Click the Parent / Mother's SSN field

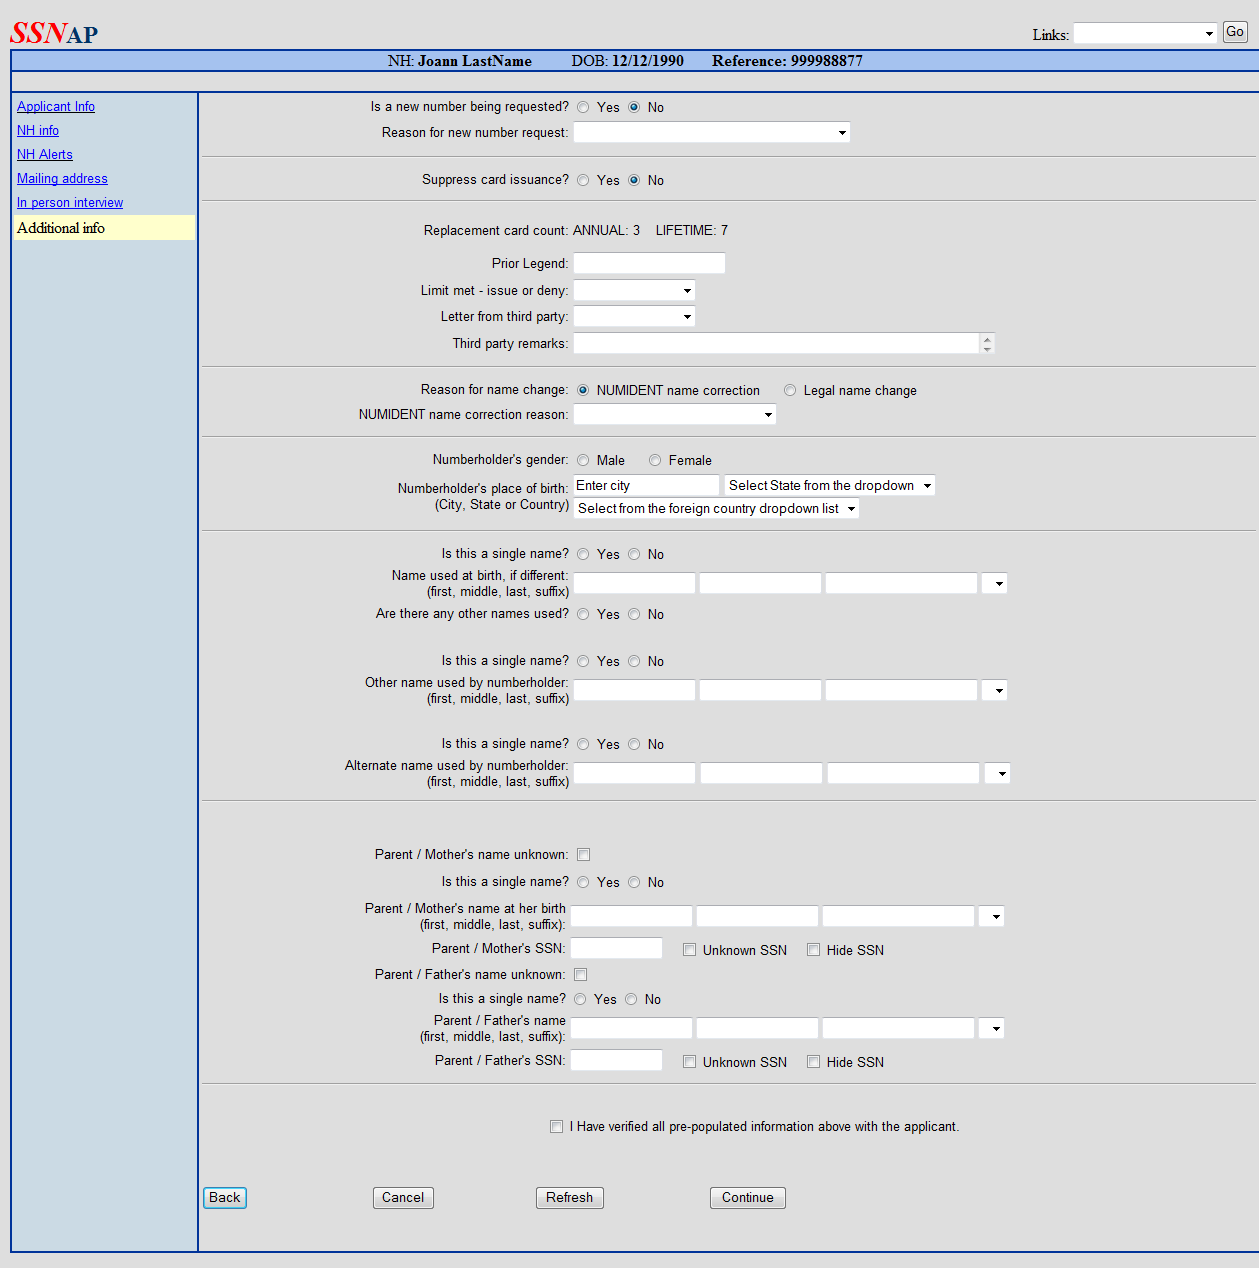pyautogui.click(x=616, y=948)
